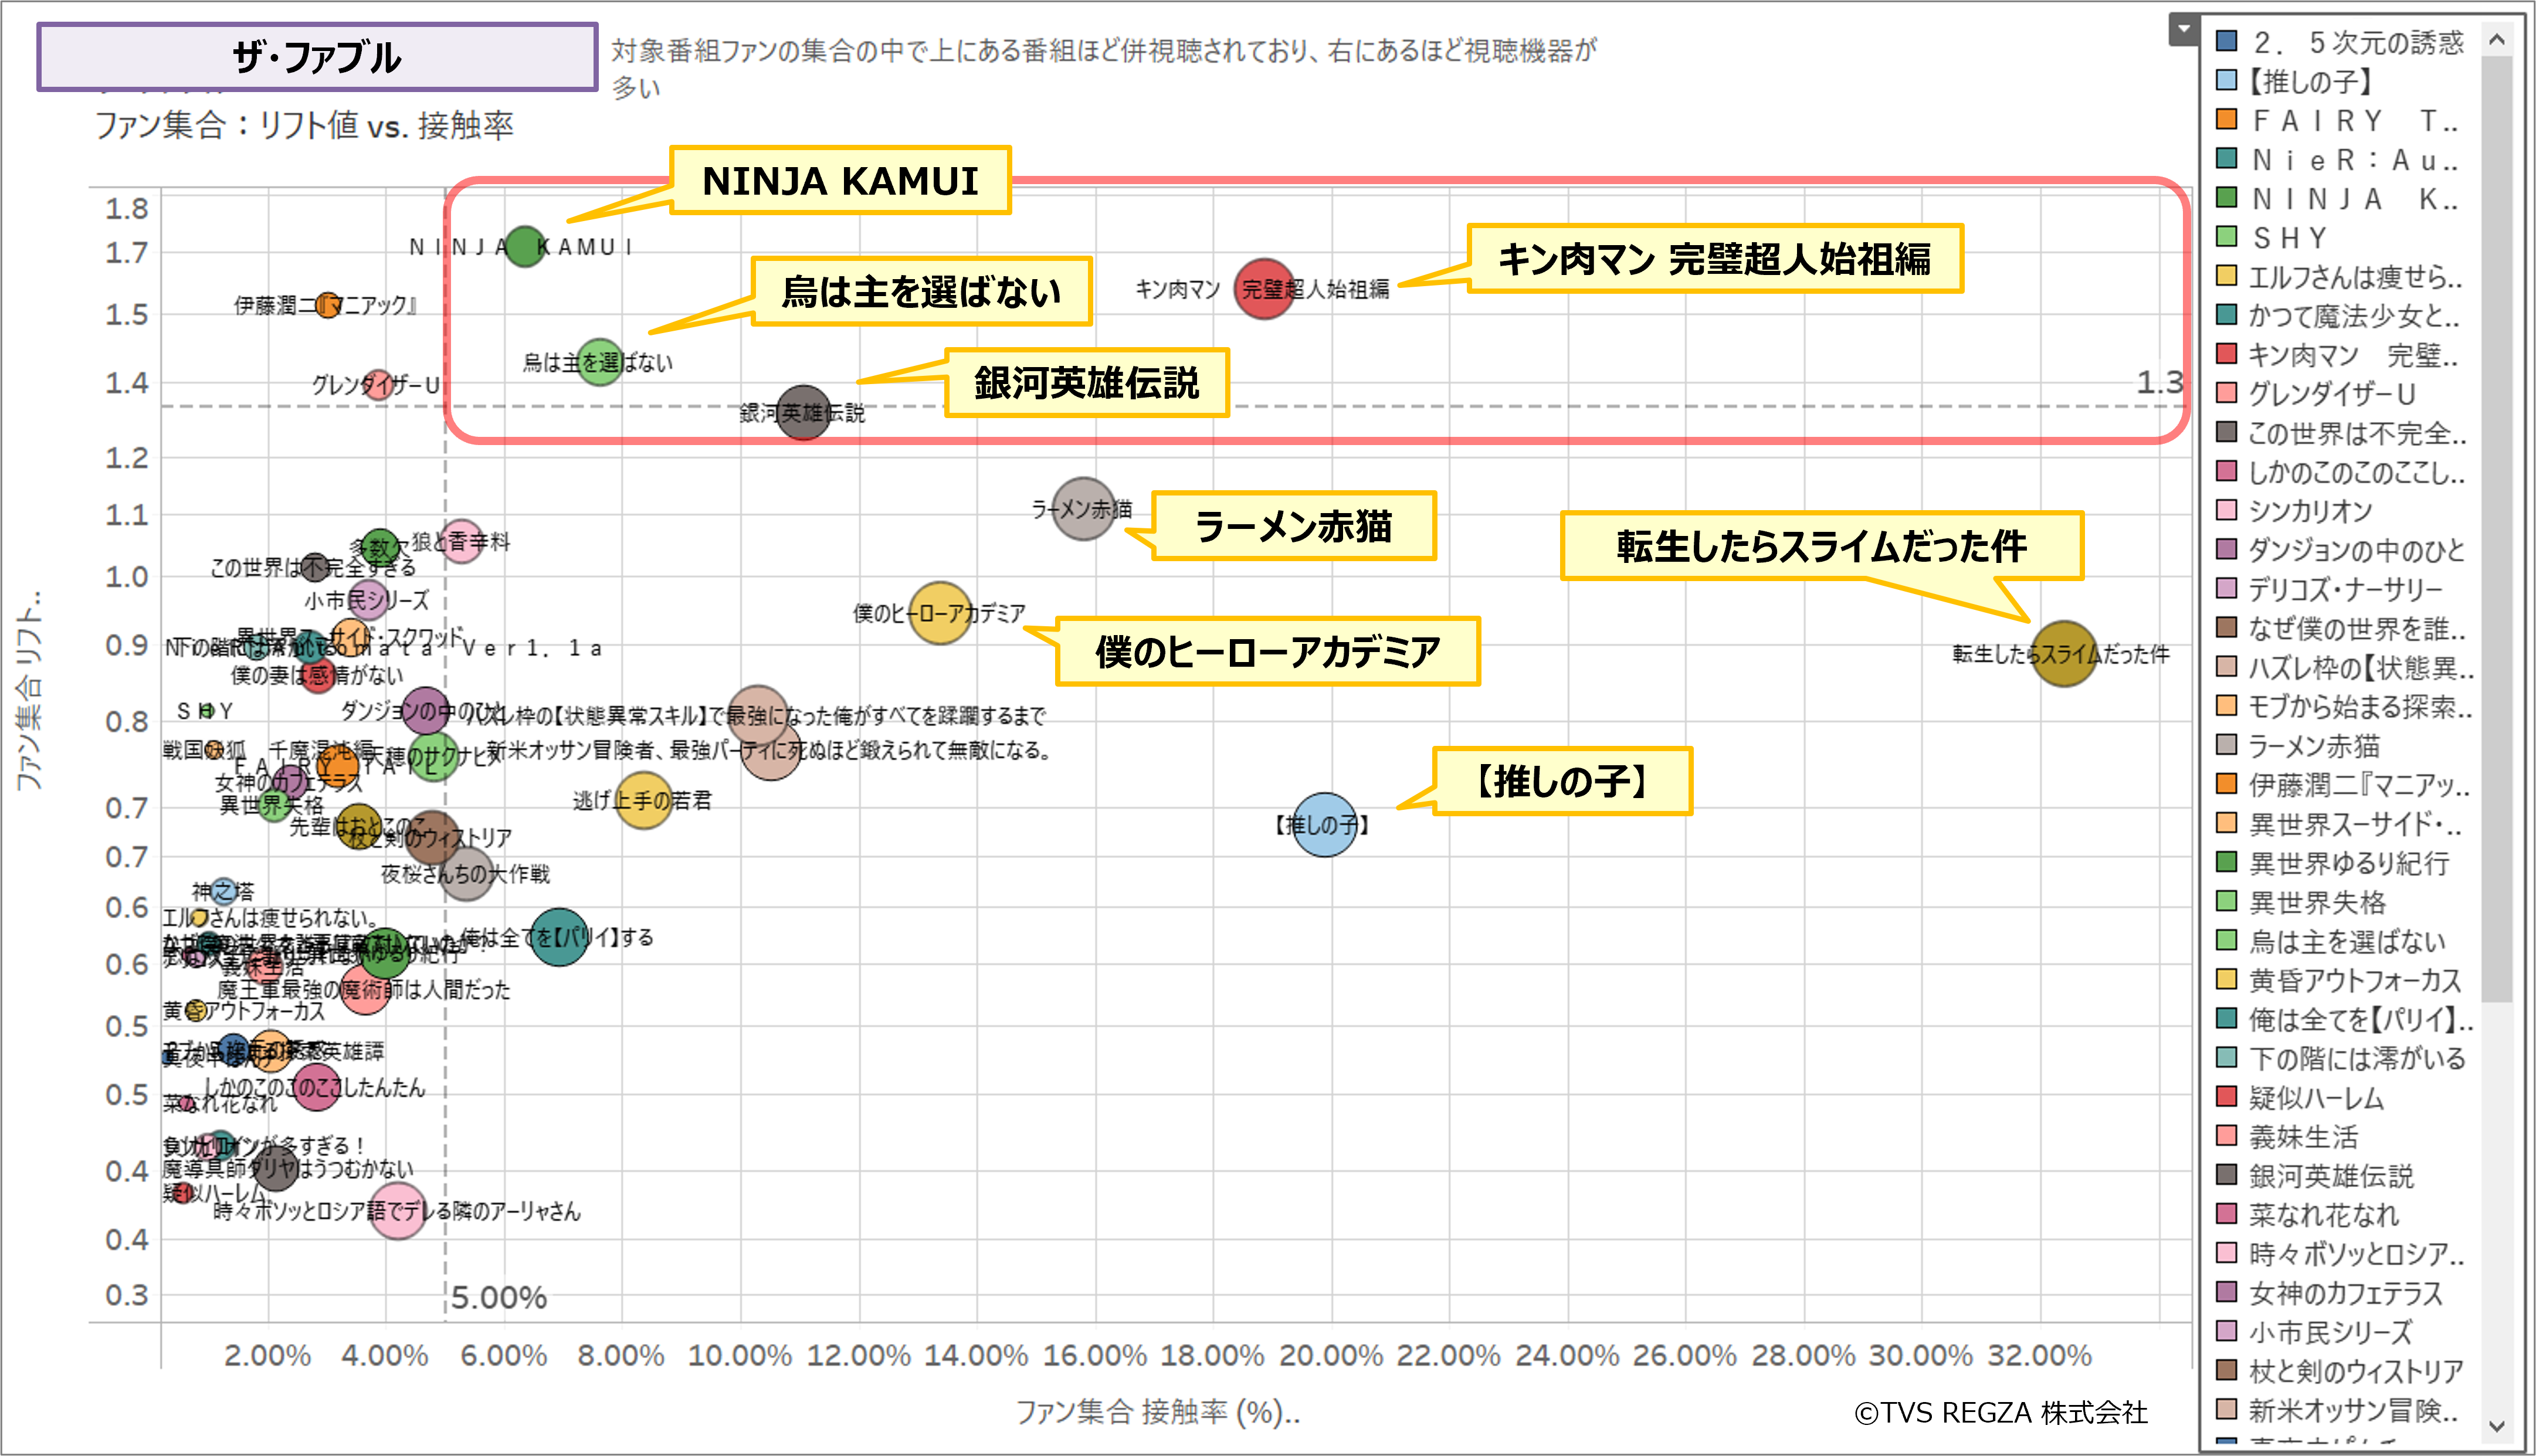Select the 逃げ上手の若君 yellow bubble
Screen dimensions: 2536x1456
[643, 800]
